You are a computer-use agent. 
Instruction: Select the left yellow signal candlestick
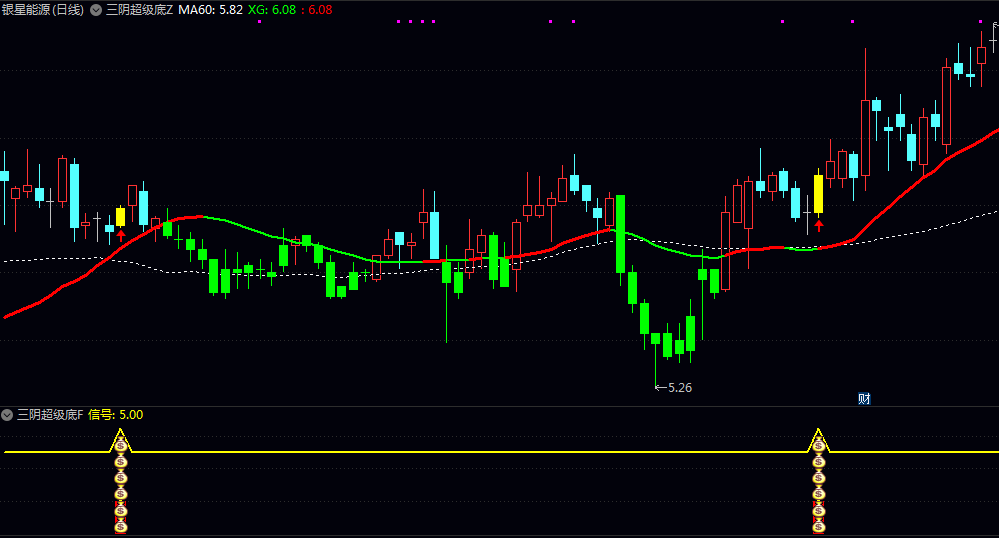click(120, 217)
